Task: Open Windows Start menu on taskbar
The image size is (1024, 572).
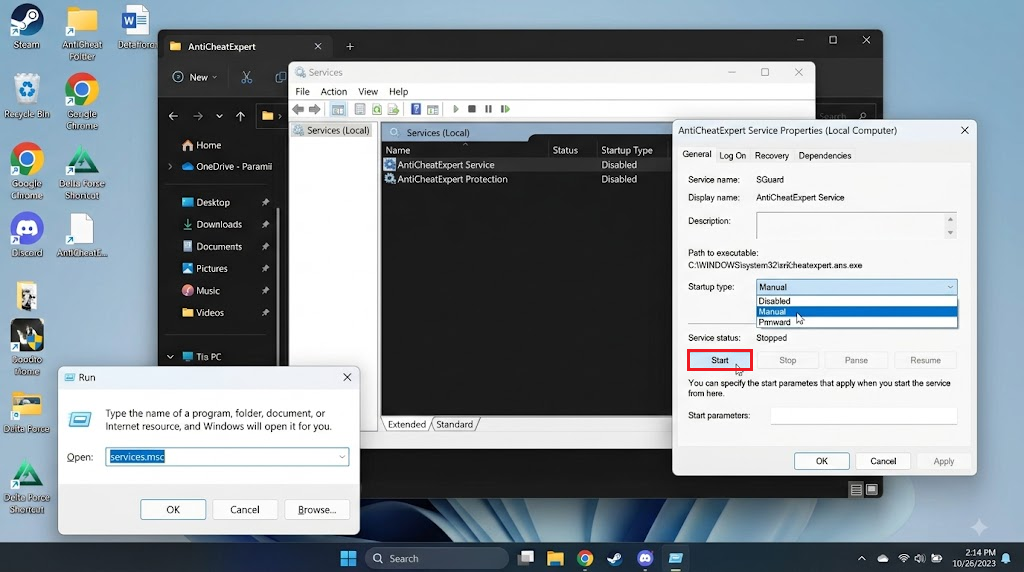Action: pos(349,558)
